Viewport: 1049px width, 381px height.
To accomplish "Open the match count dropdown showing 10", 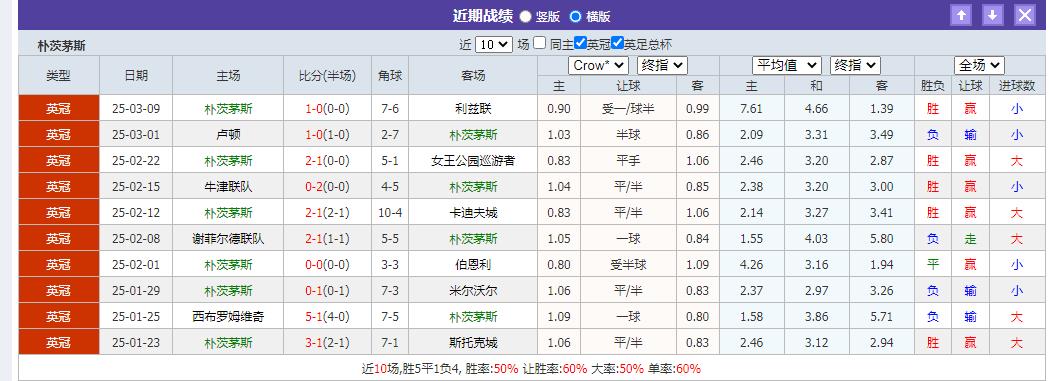I will pyautogui.click(x=494, y=45).
